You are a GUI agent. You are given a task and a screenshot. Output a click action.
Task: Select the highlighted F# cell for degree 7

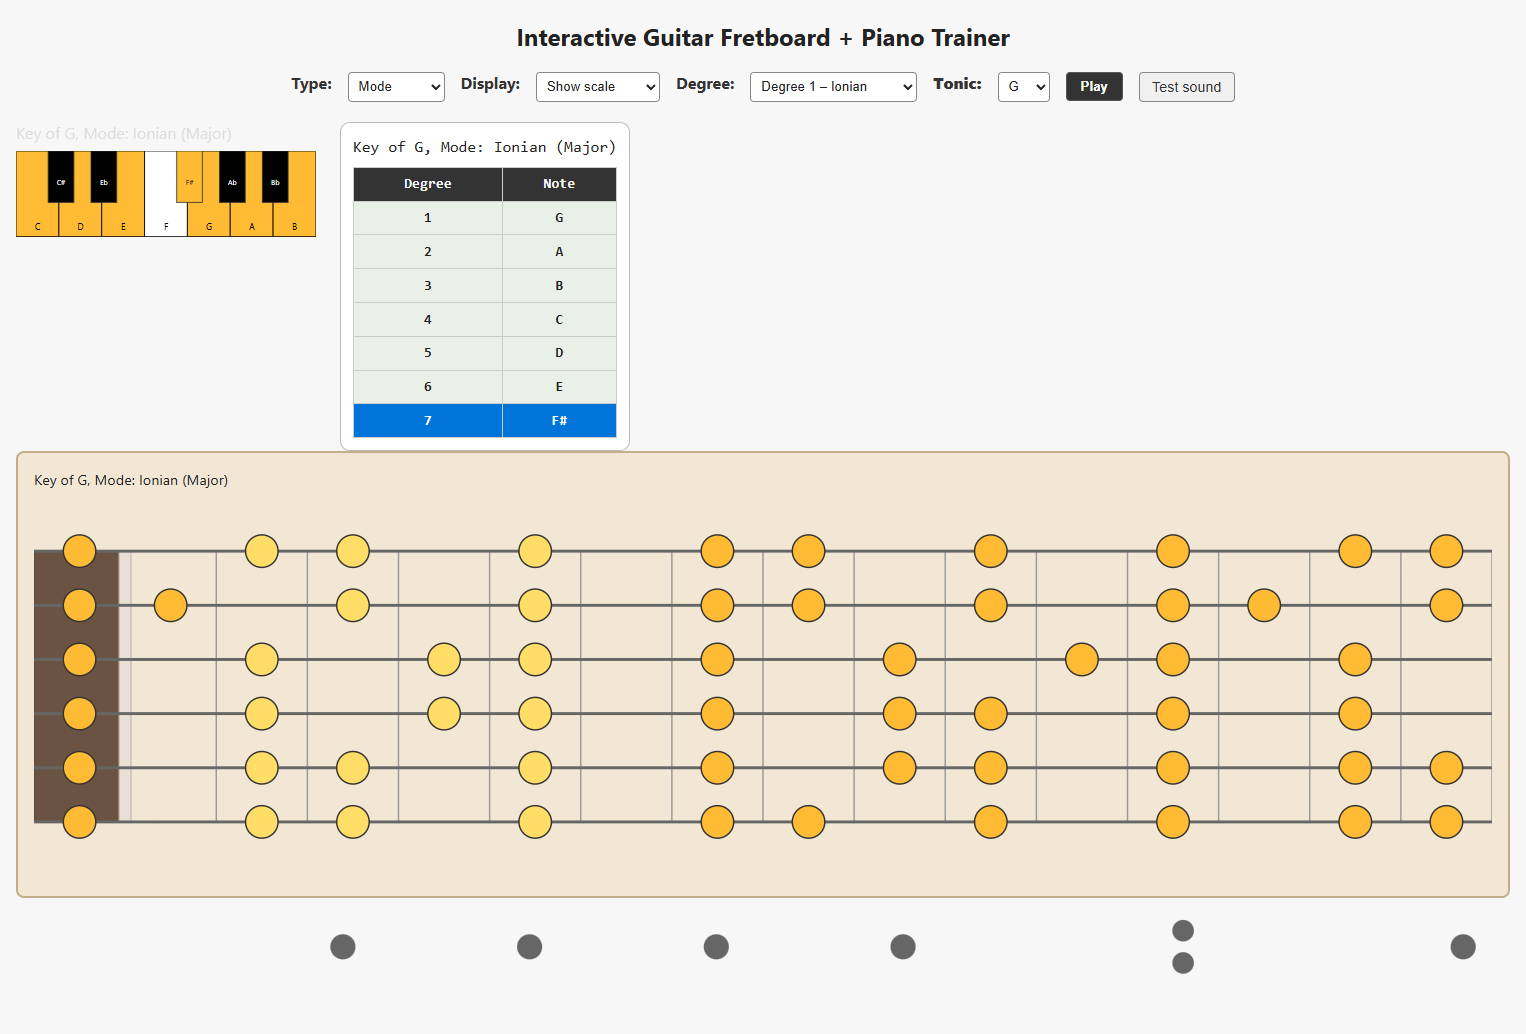[x=559, y=421]
